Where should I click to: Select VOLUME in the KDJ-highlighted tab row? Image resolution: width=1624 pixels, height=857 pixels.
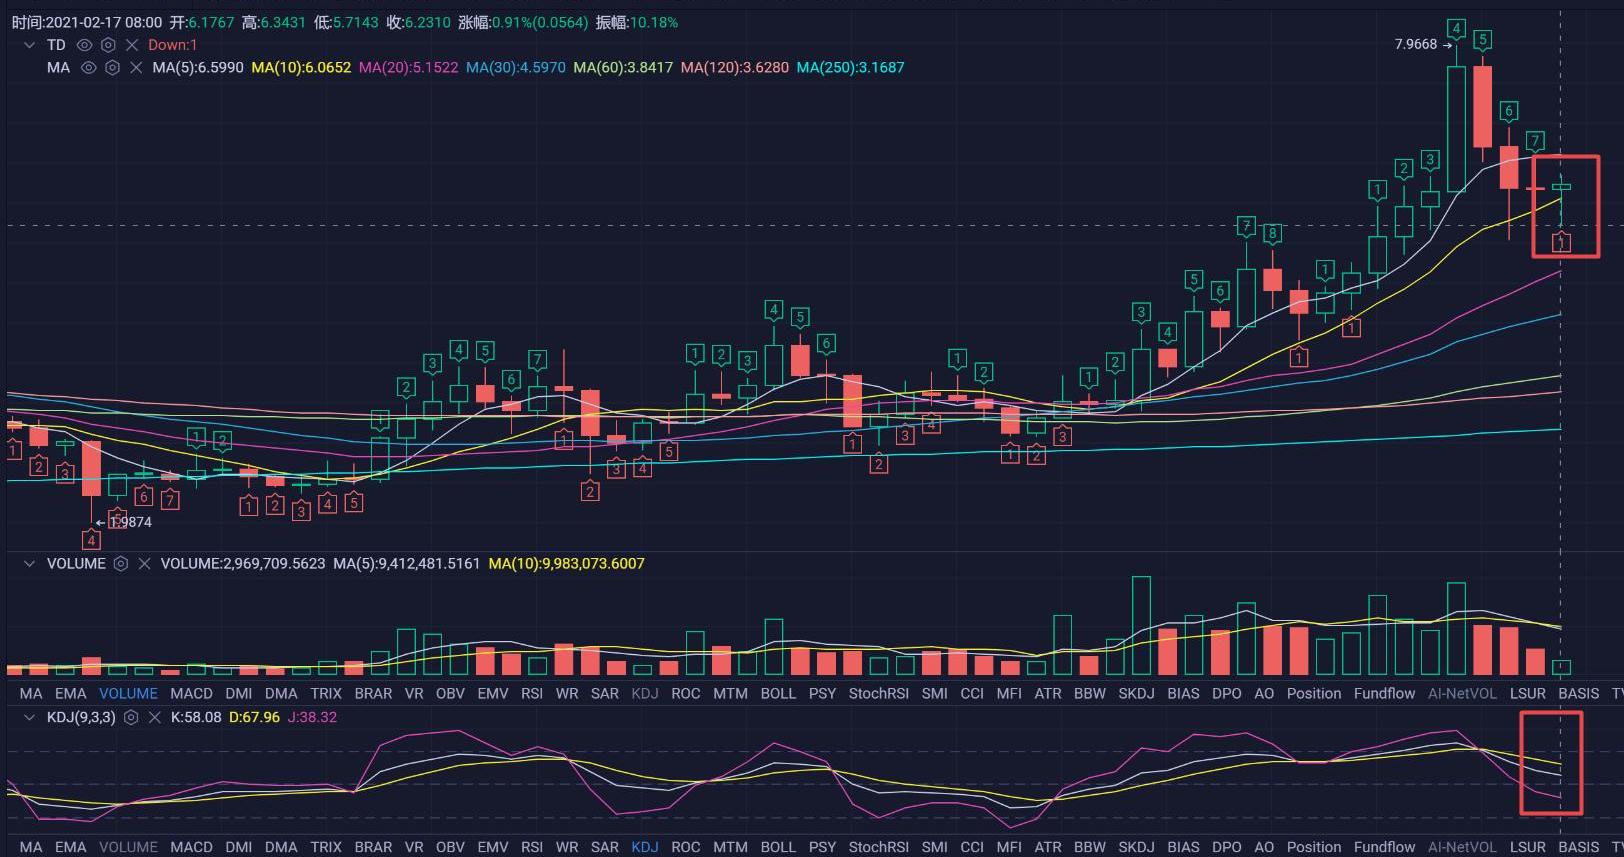pos(128,847)
